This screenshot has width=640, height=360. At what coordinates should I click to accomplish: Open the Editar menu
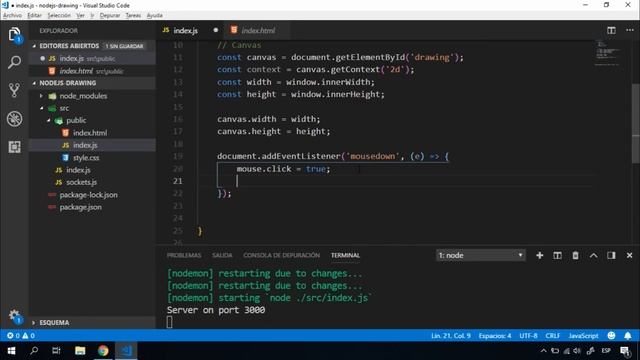pyautogui.click(x=34, y=15)
